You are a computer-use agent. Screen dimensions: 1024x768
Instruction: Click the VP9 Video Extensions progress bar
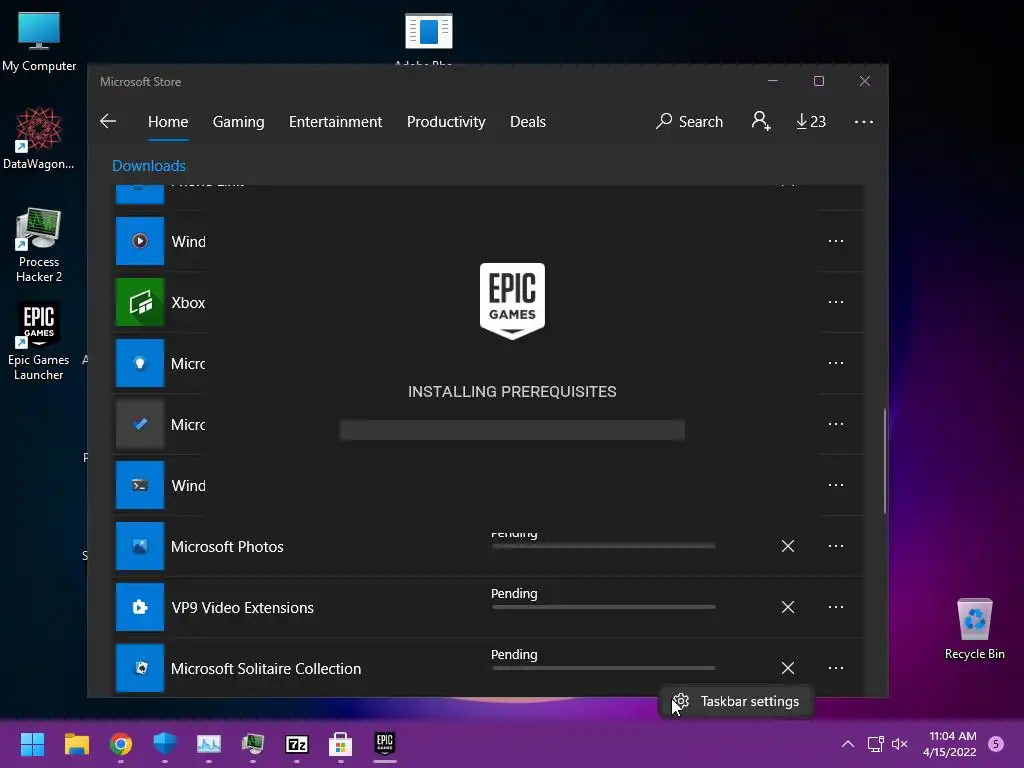point(603,607)
